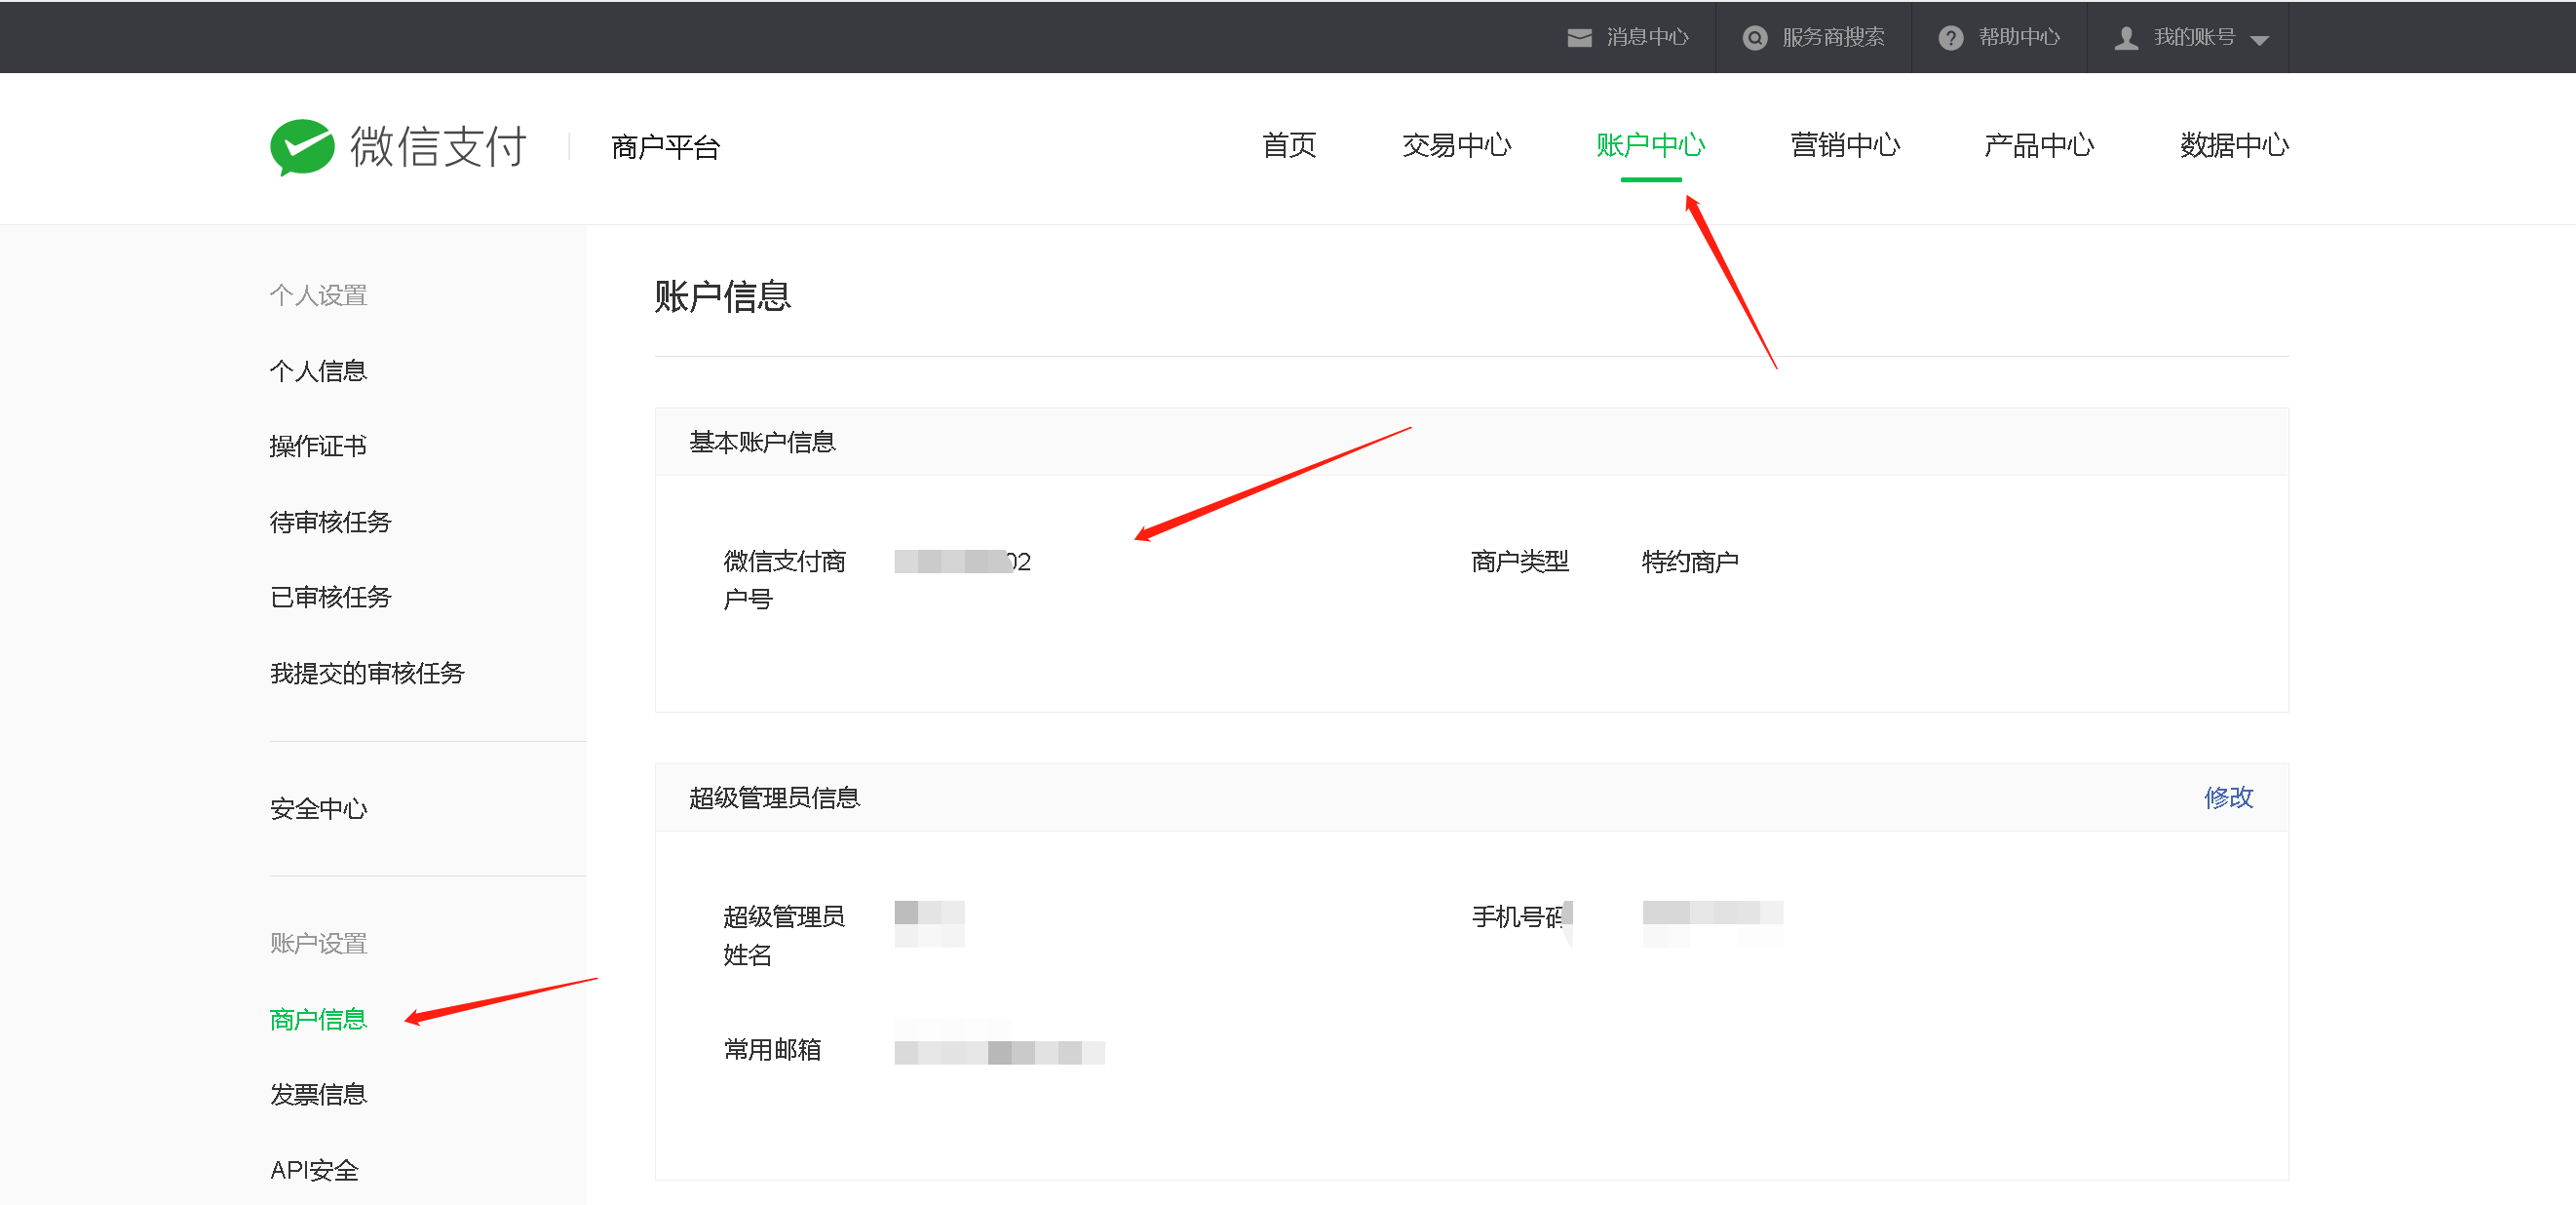
Task: Select 商户信息 sidebar item
Action: [318, 1019]
